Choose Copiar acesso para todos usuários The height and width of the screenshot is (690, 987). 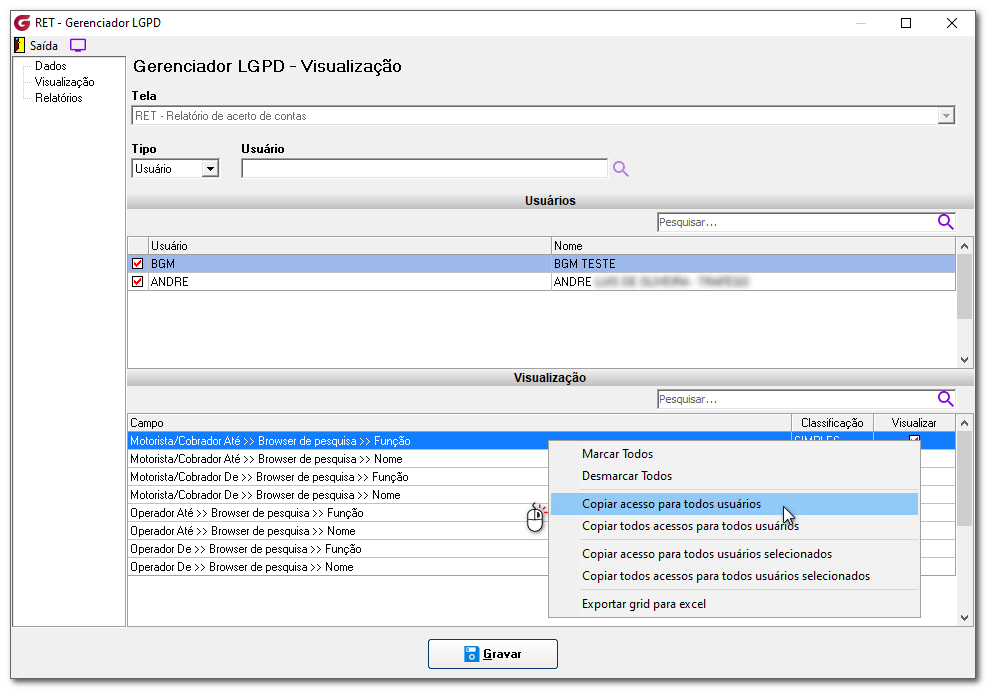(x=734, y=504)
